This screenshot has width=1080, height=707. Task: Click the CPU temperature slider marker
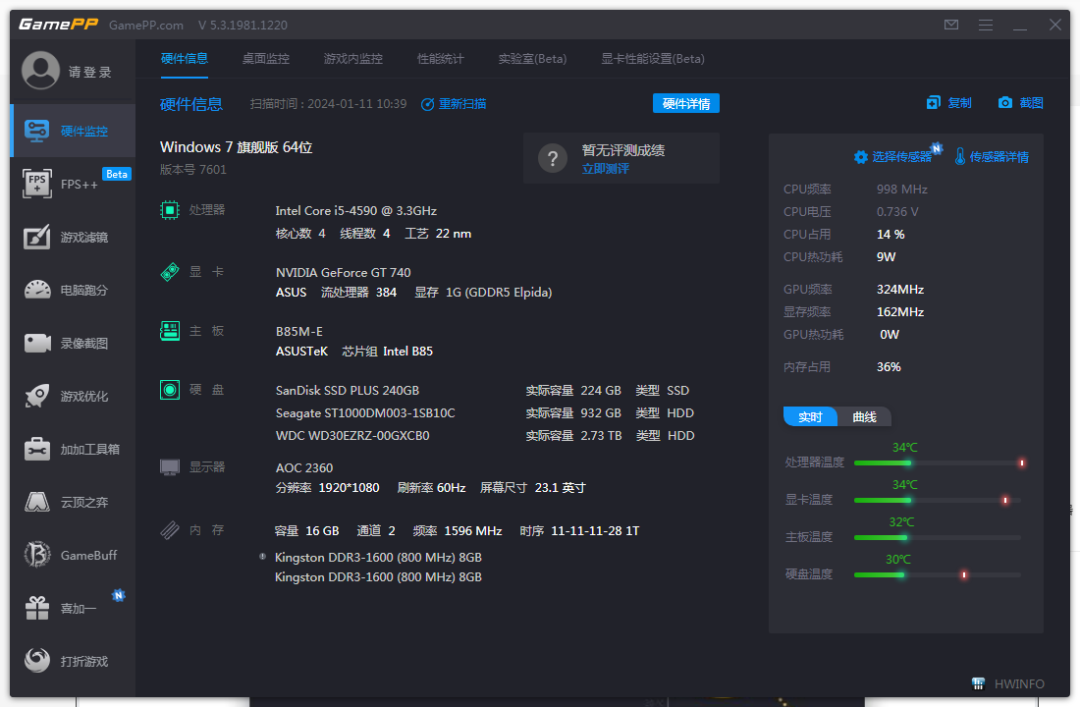coord(1022,463)
